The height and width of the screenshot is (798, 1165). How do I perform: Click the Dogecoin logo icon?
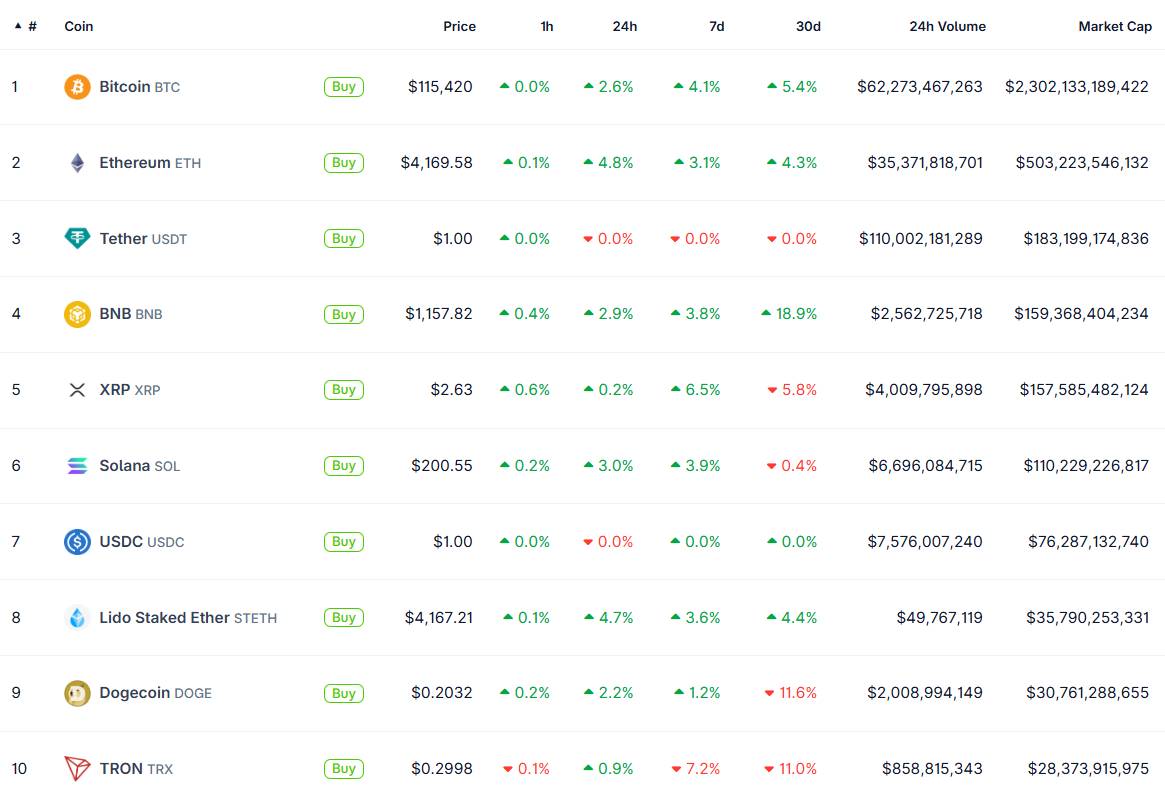[x=77, y=693]
